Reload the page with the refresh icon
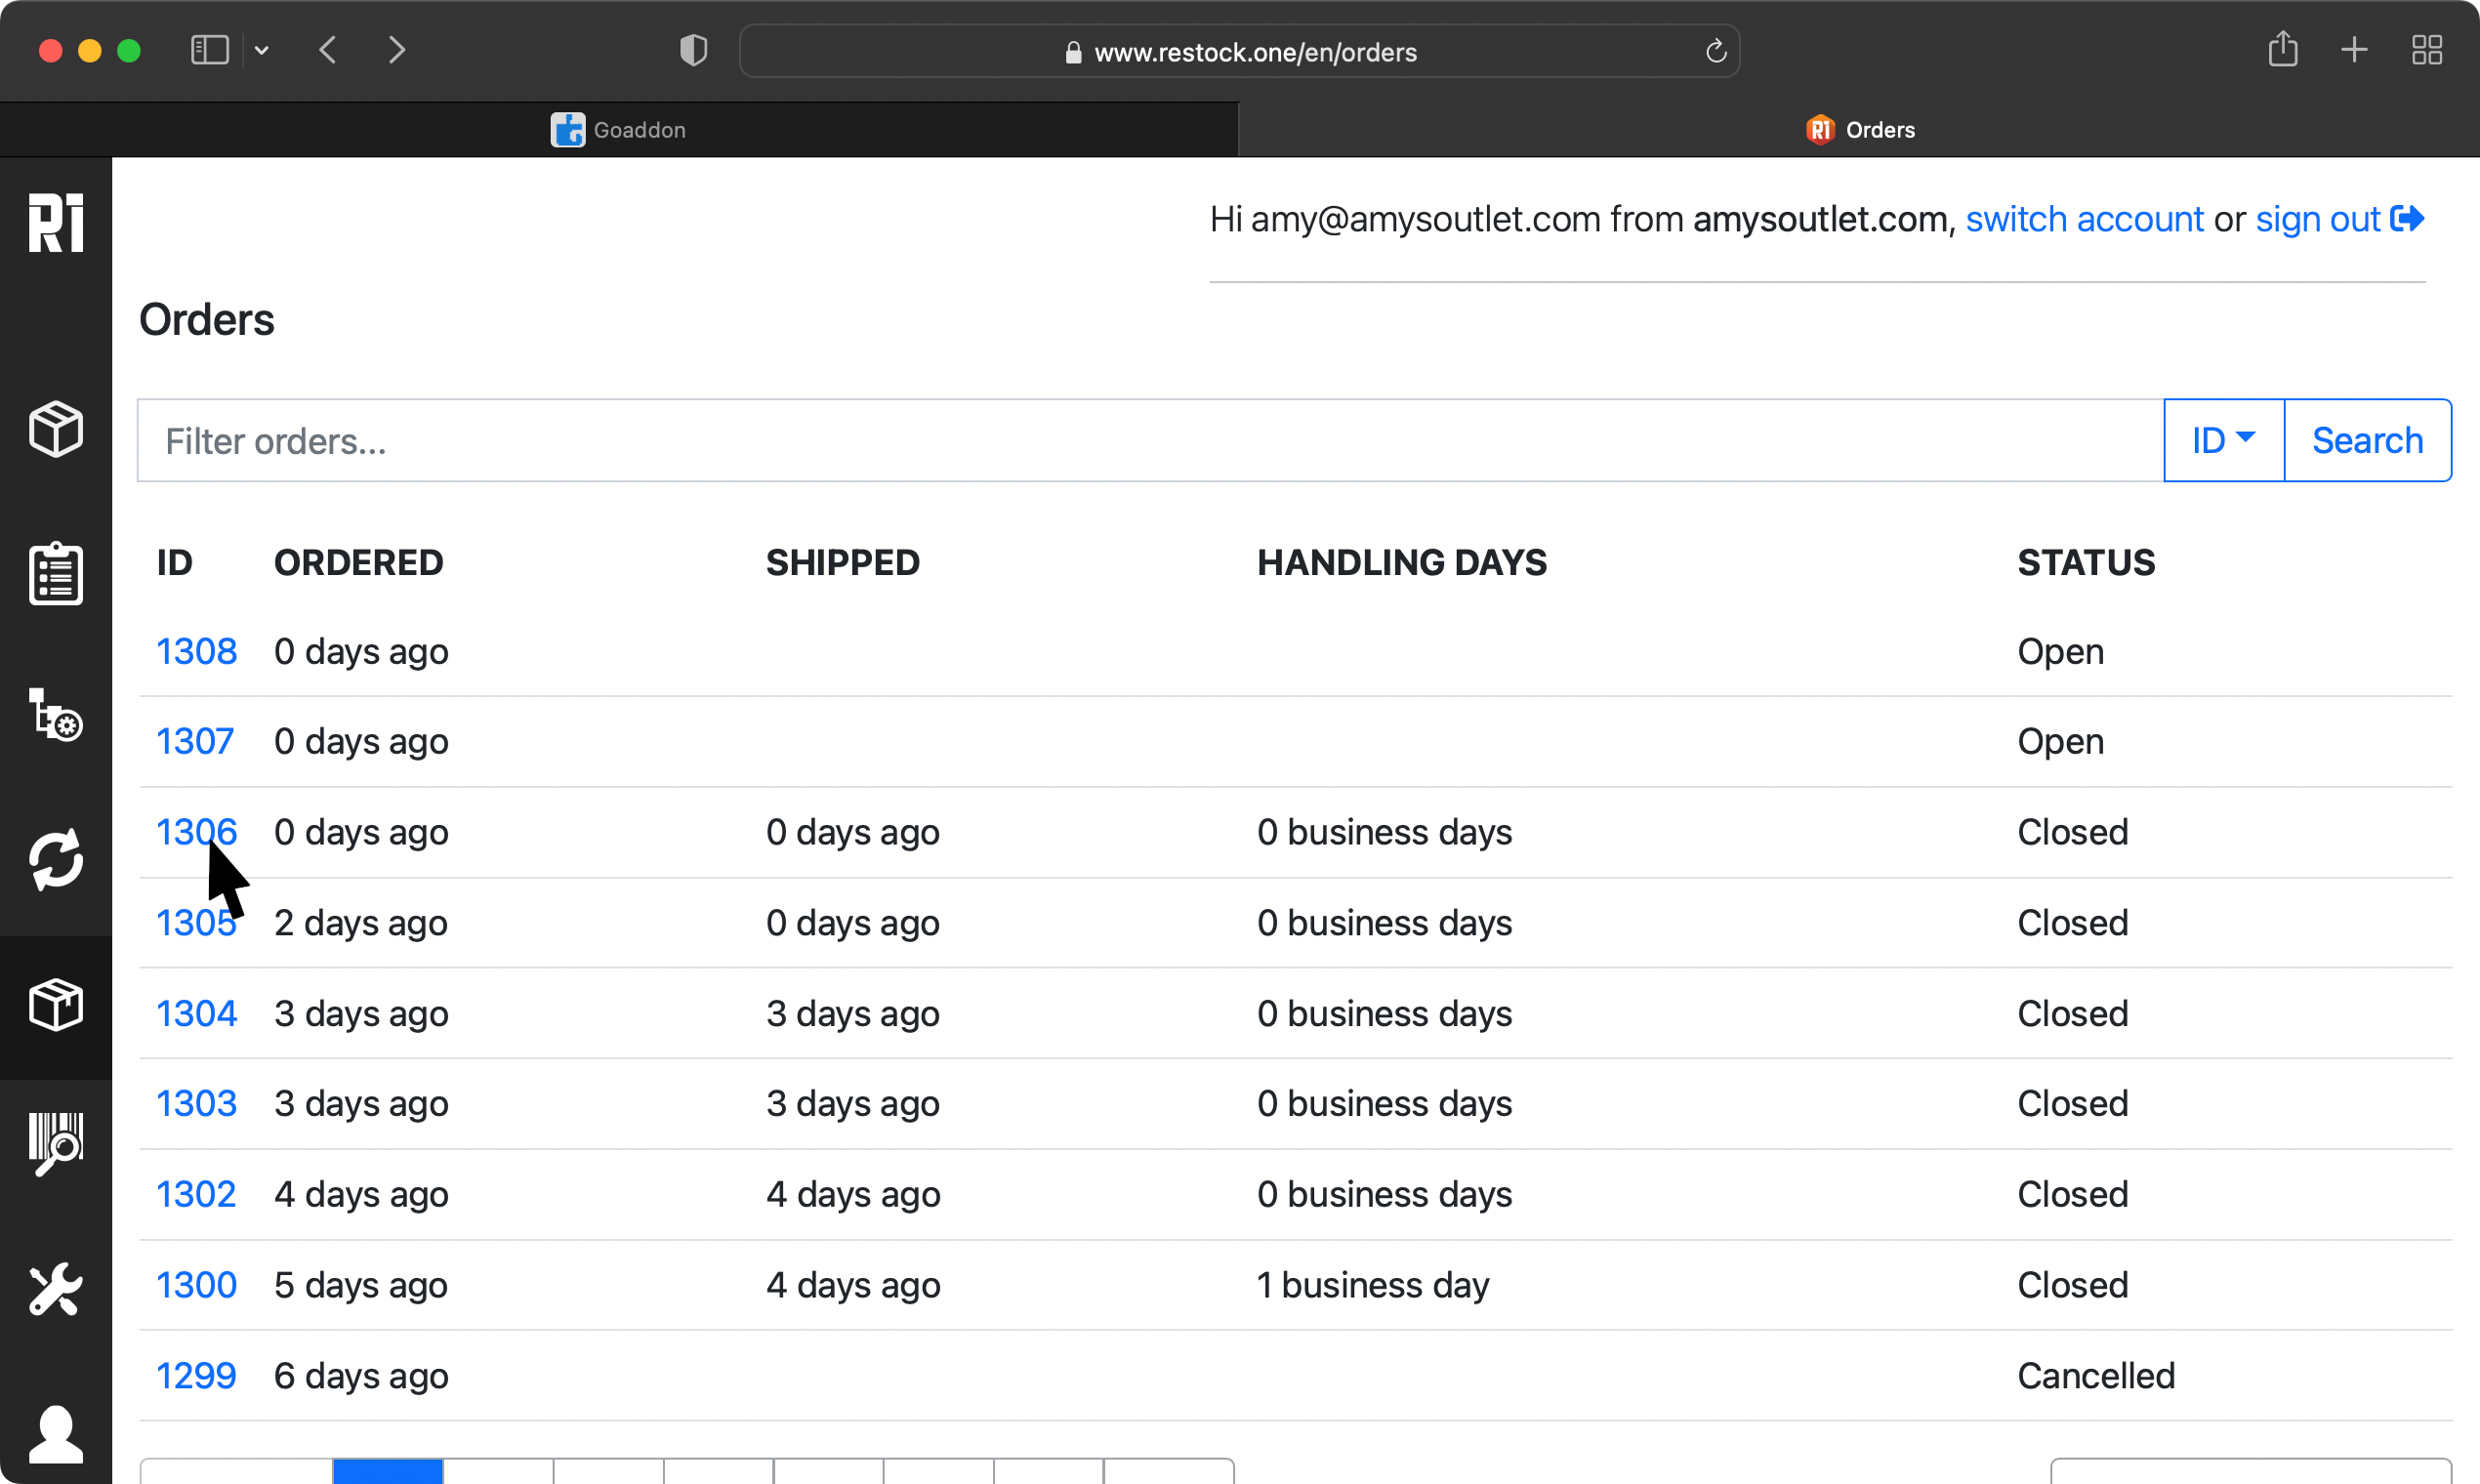This screenshot has height=1484, width=2480. [x=1716, y=51]
